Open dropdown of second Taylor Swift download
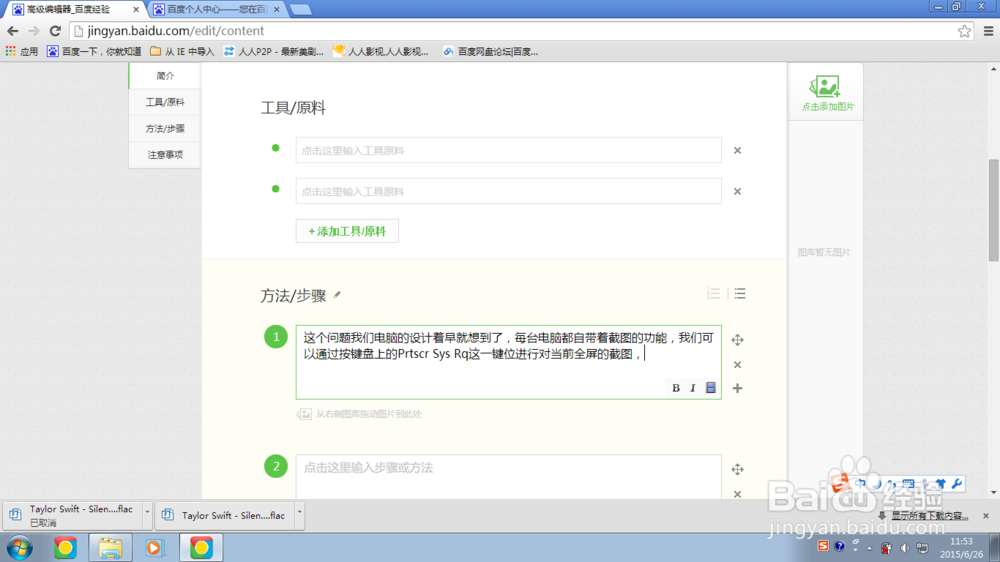This screenshot has width=1000, height=562. (x=299, y=514)
